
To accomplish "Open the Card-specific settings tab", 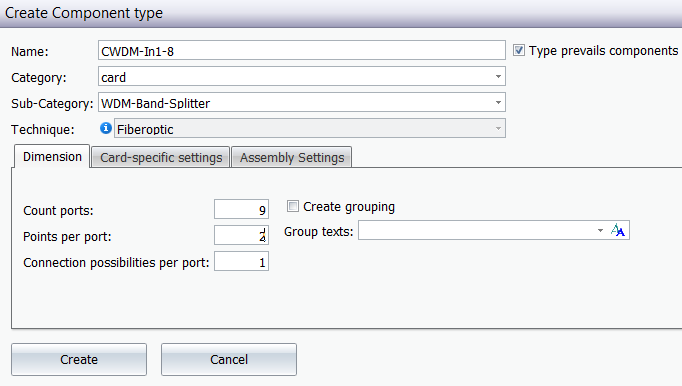I will tap(161, 157).
